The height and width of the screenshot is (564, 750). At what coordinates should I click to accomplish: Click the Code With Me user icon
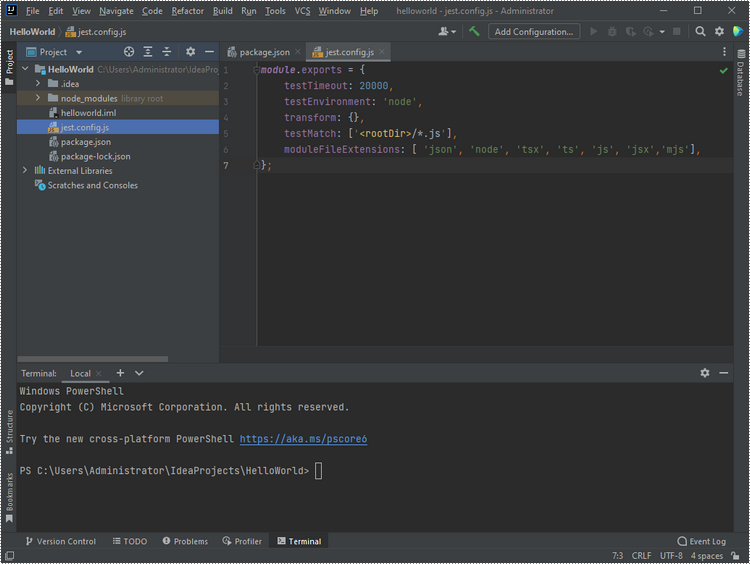tap(443, 32)
